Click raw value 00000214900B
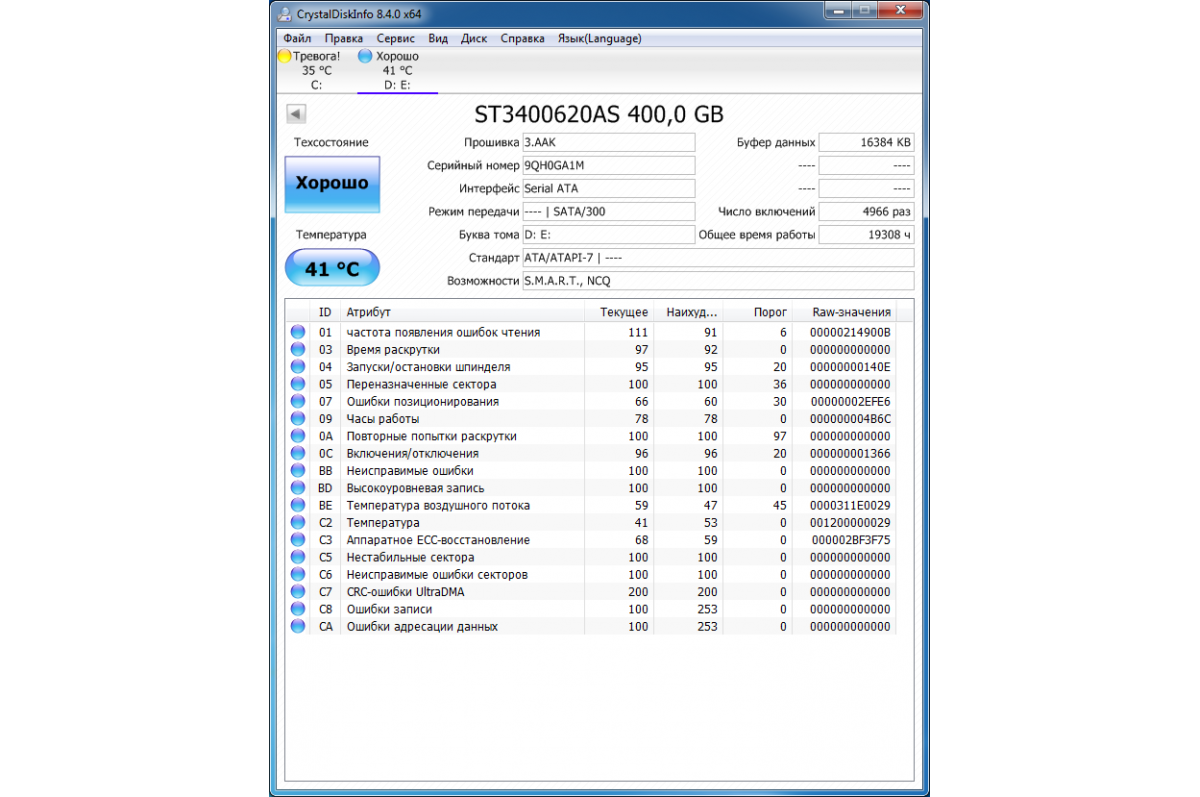 point(850,333)
